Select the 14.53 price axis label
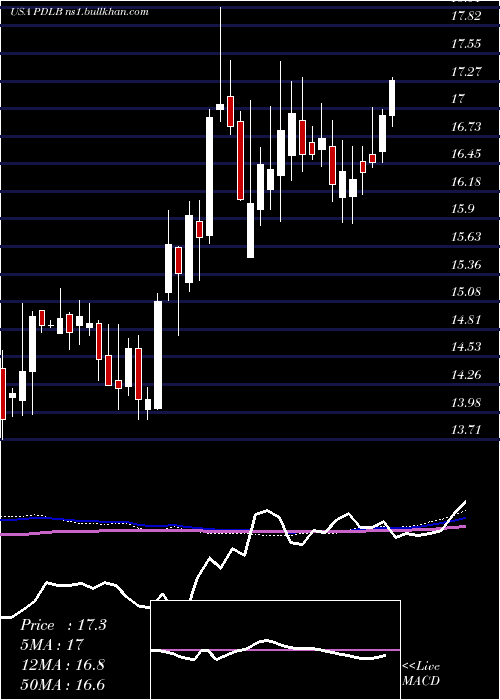Screen dimensions: 500x700 coord(467,347)
